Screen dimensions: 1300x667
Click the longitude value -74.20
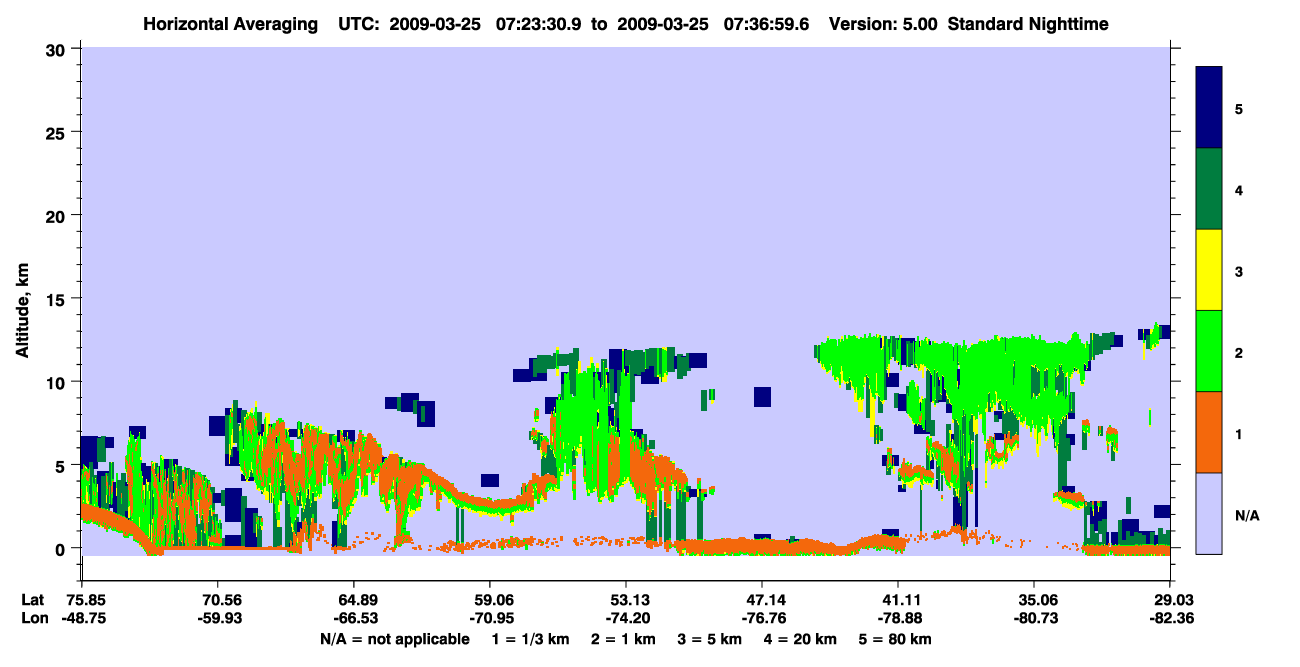point(626,618)
